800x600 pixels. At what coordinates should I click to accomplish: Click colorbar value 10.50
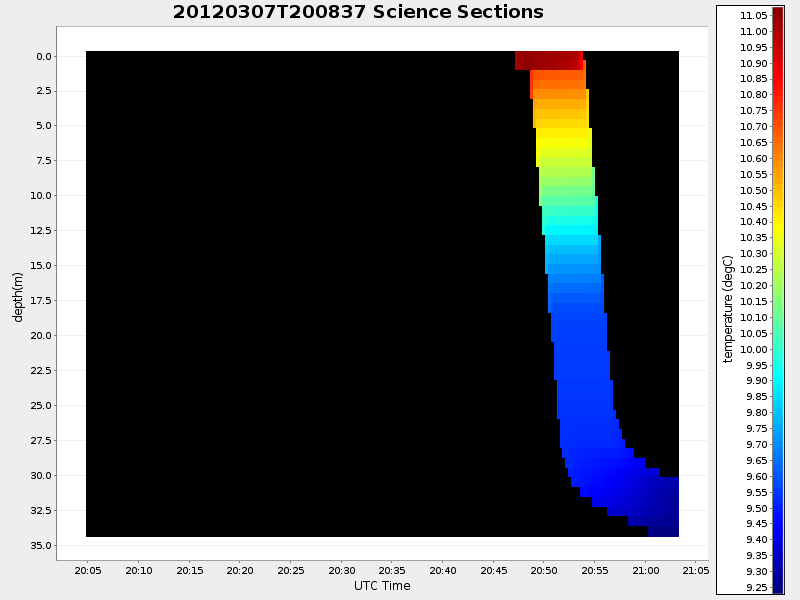754,190
